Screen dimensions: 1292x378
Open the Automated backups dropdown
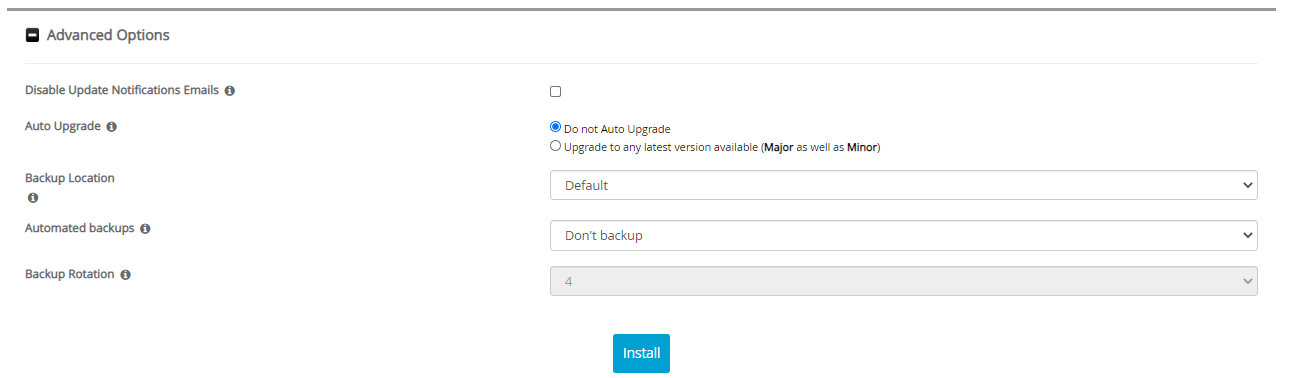point(904,235)
